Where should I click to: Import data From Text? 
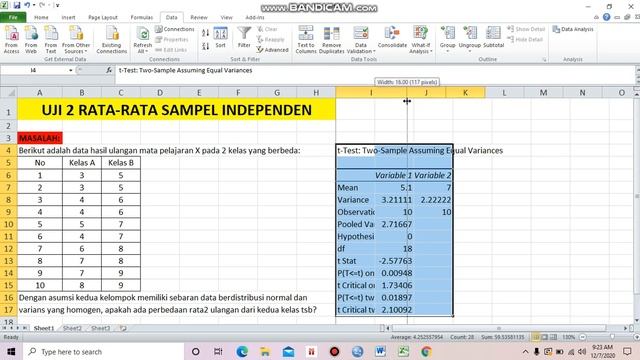pos(51,40)
